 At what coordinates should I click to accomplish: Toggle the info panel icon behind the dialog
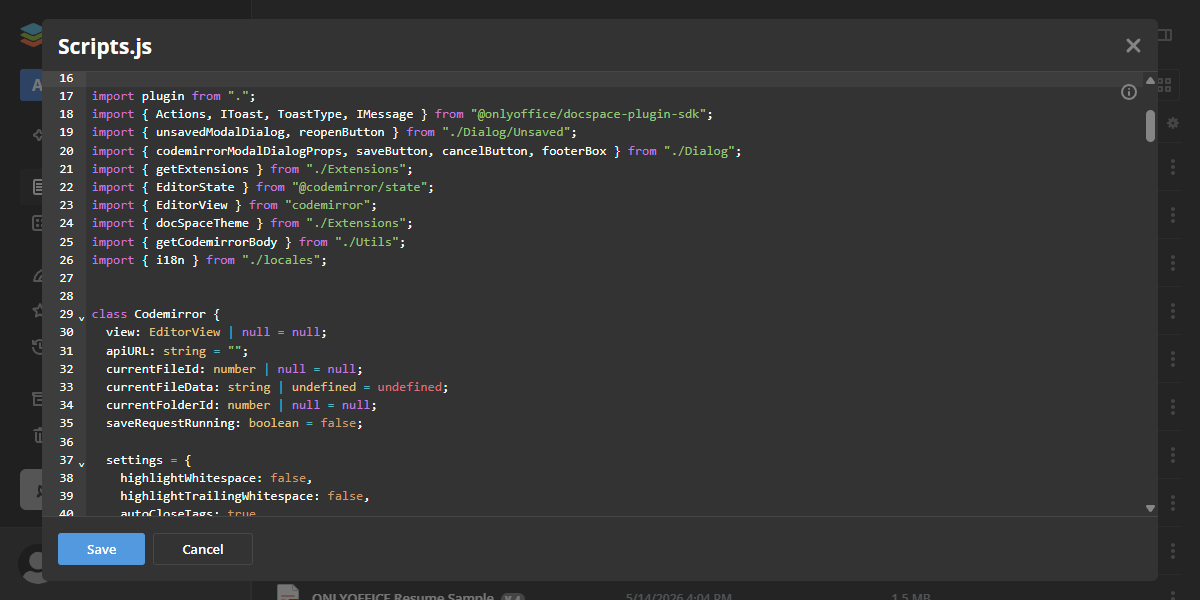click(1164, 35)
